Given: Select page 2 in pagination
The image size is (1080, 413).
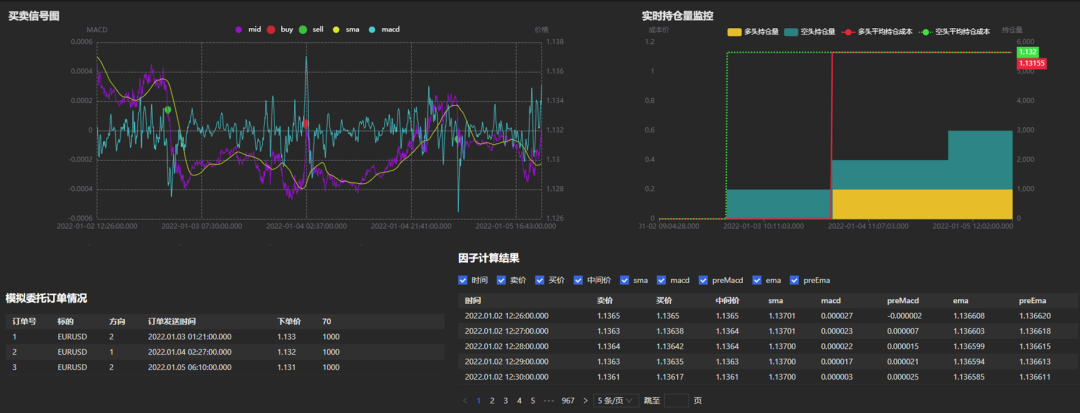Looking at the screenshot, I should point(492,400).
